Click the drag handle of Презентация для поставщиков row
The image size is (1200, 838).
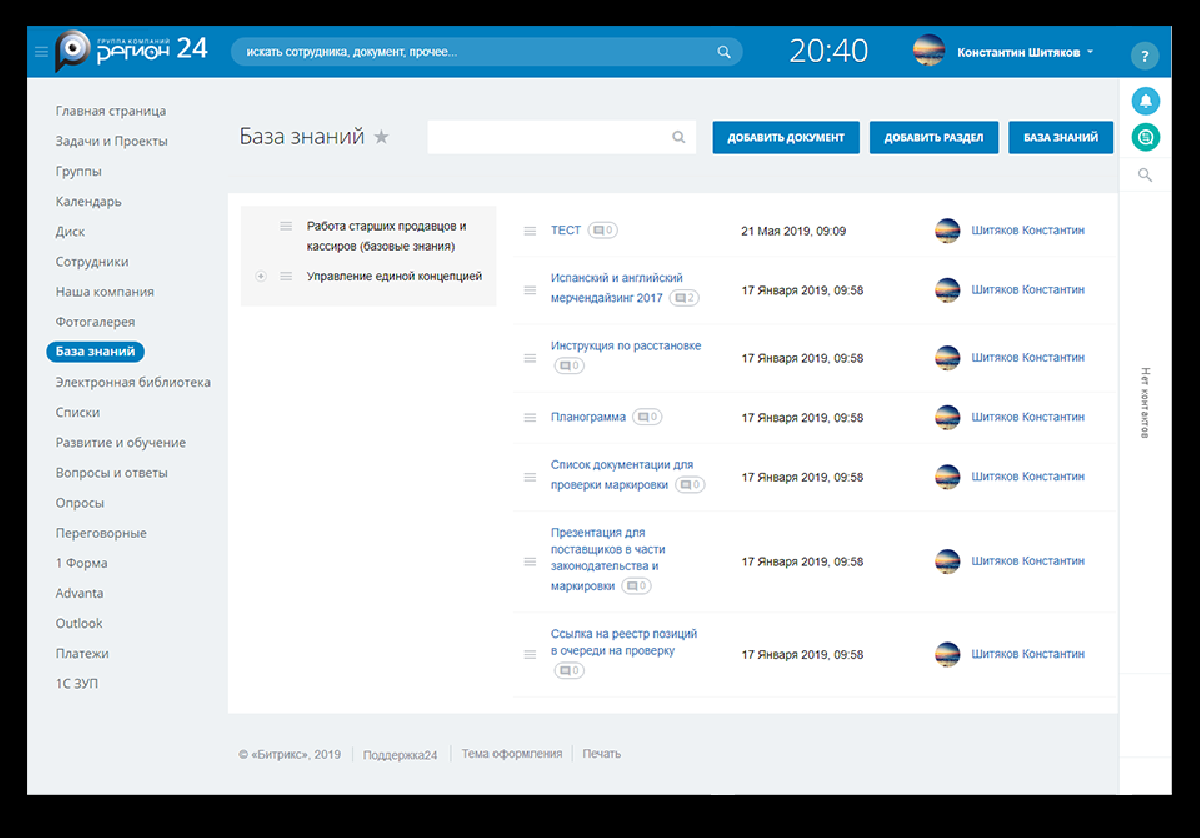coord(530,562)
